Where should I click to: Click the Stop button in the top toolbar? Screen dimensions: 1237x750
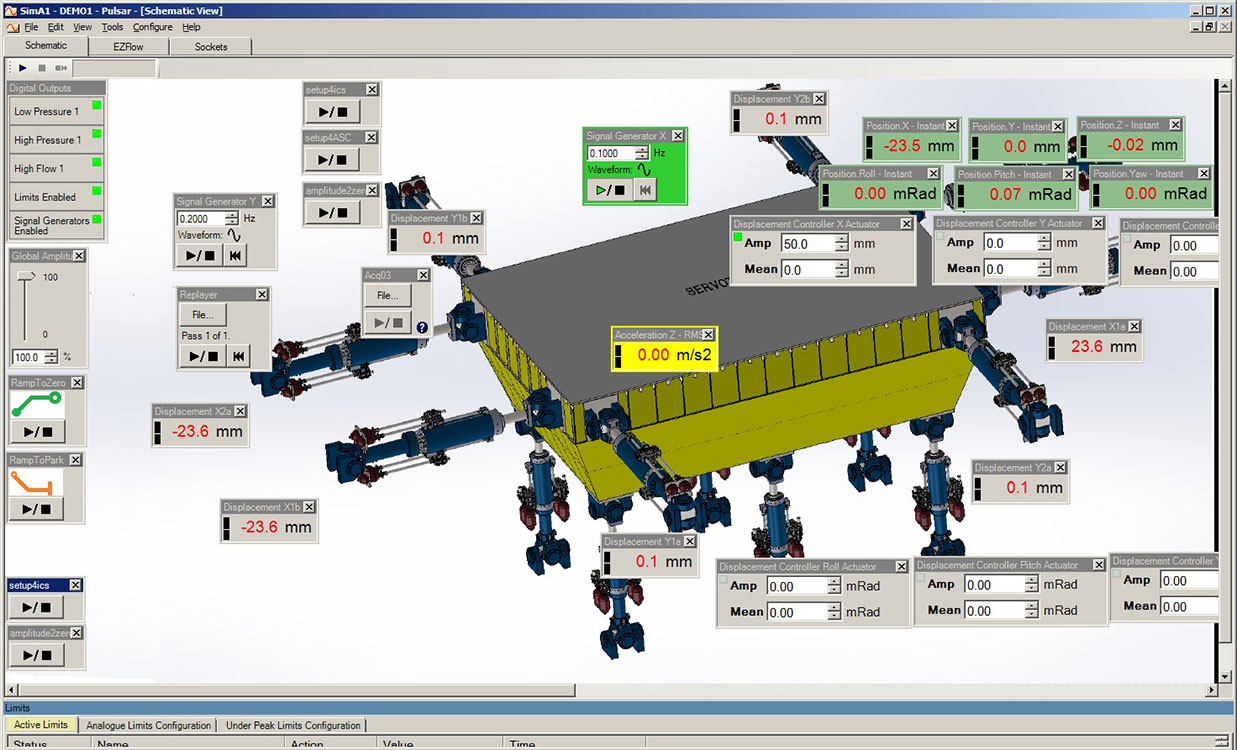tap(42, 68)
